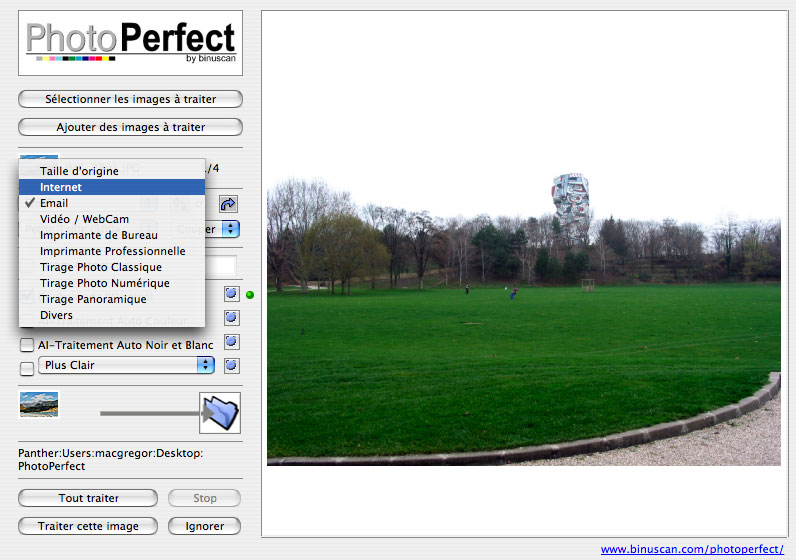Open settings icon beside the green light

(231, 293)
